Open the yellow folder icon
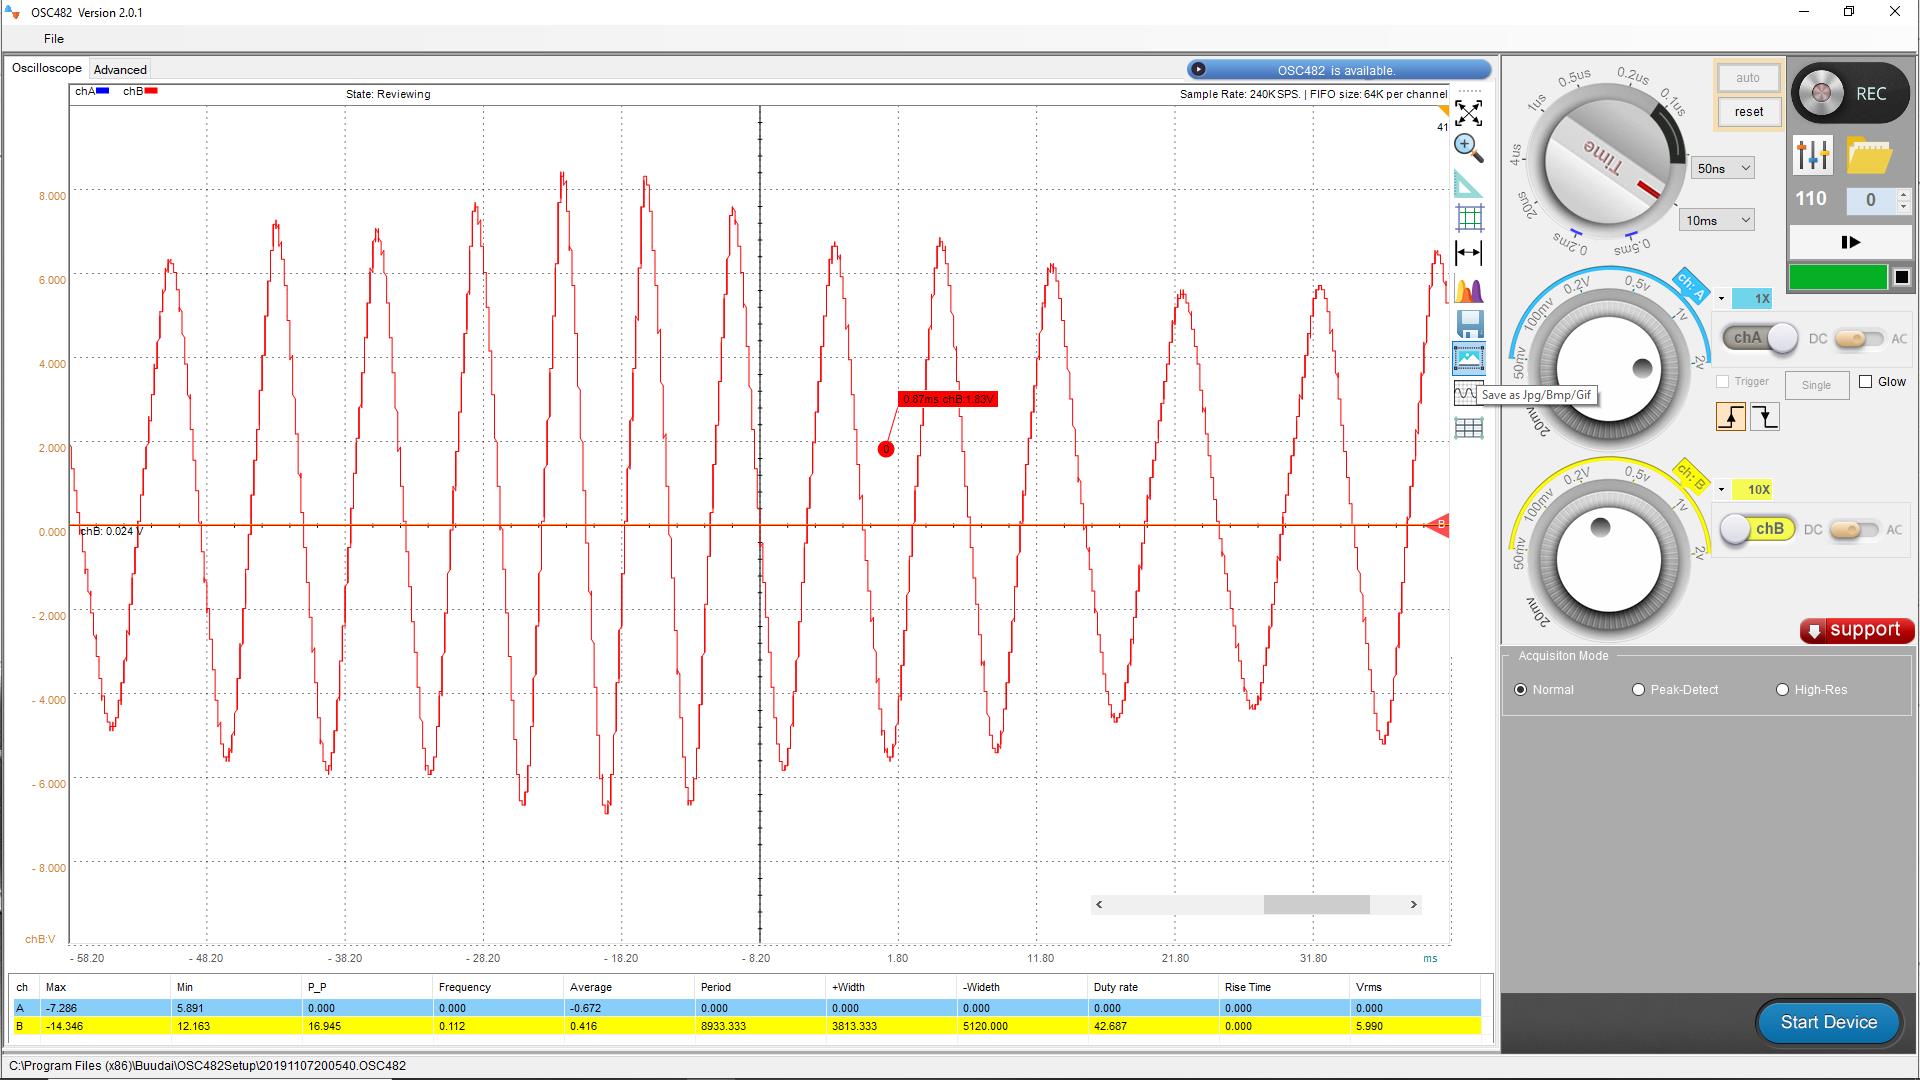Viewport: 1920px width, 1080px height. pyautogui.click(x=1869, y=157)
